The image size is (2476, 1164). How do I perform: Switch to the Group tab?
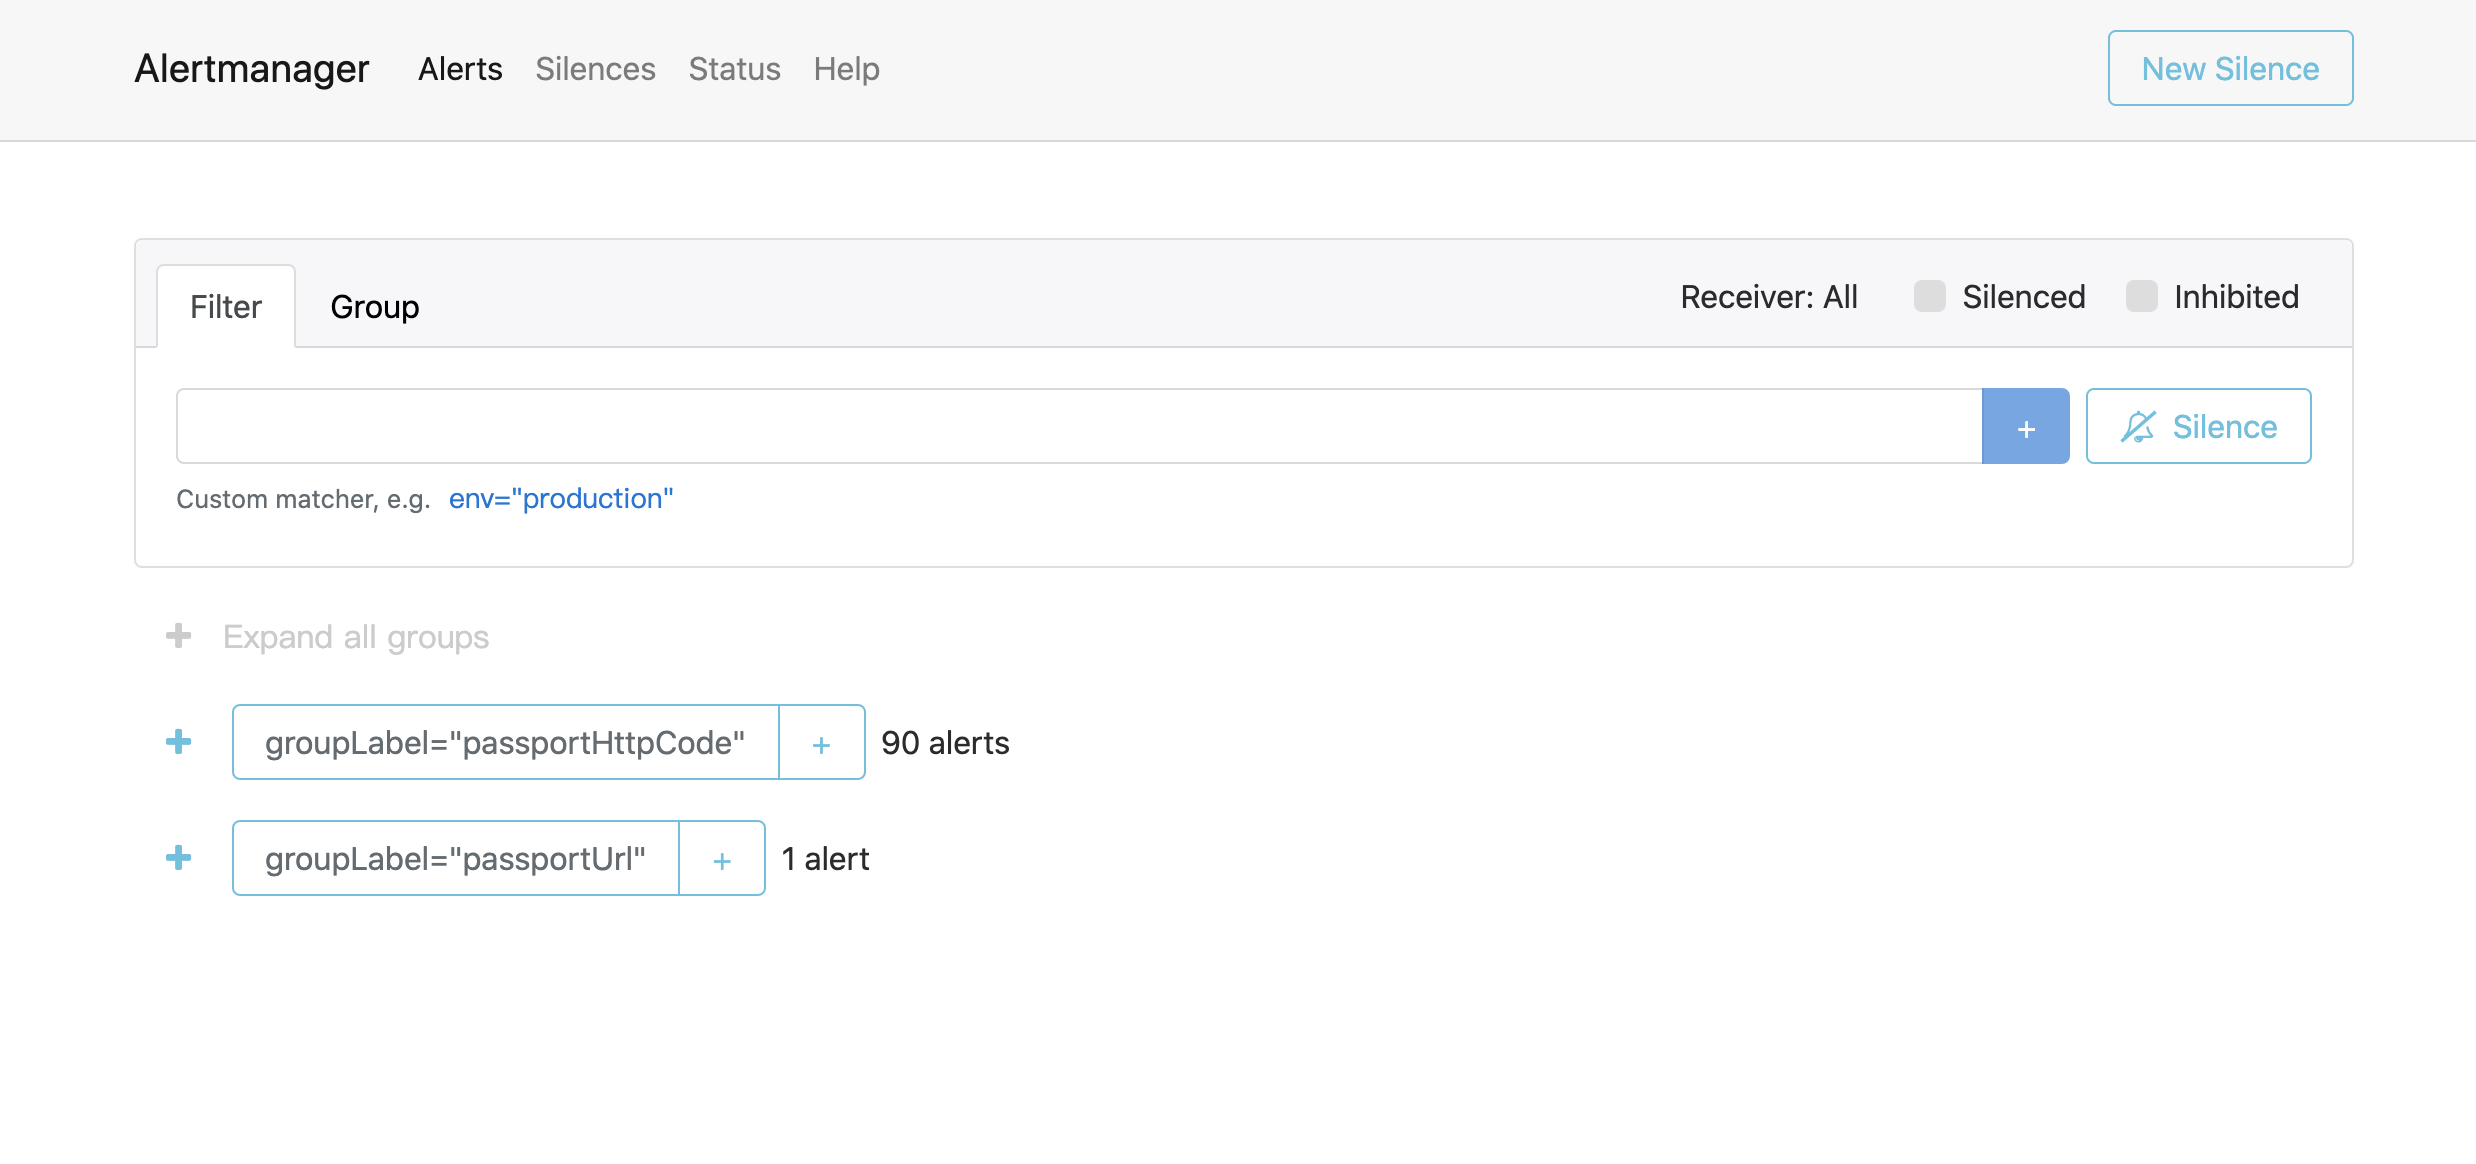coord(375,306)
